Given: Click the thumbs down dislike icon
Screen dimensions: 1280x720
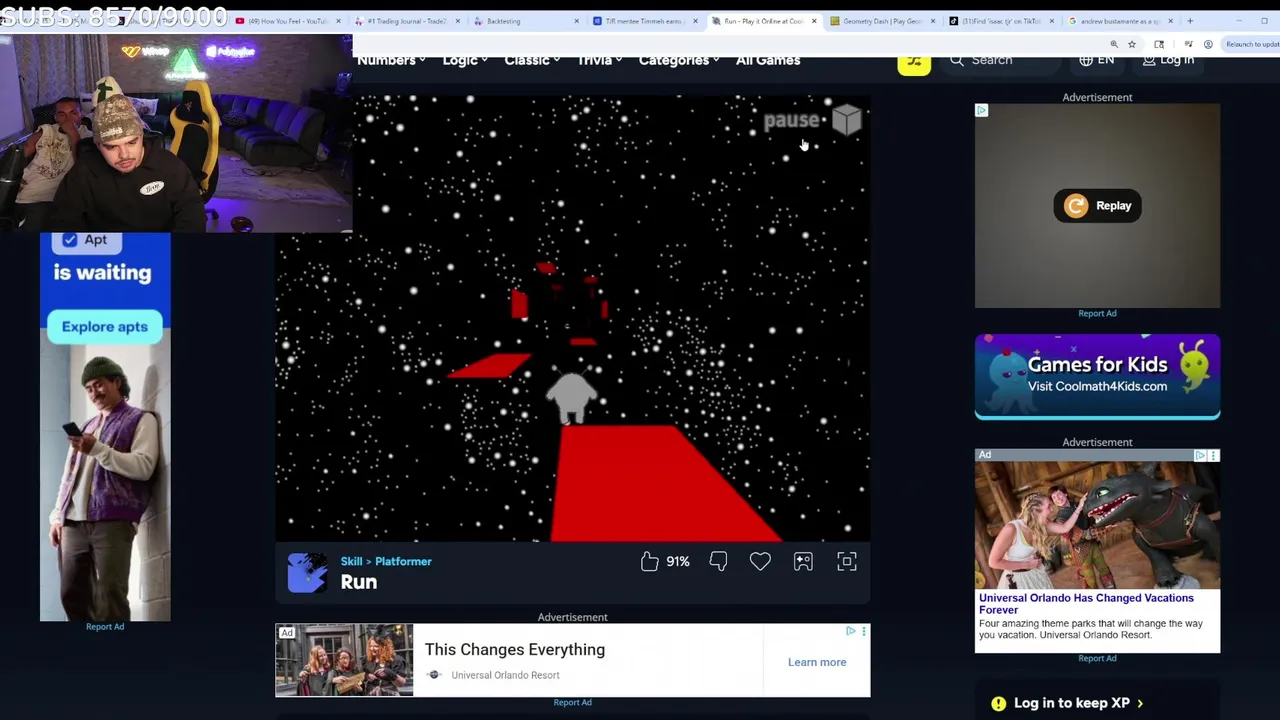Looking at the screenshot, I should (x=718, y=562).
